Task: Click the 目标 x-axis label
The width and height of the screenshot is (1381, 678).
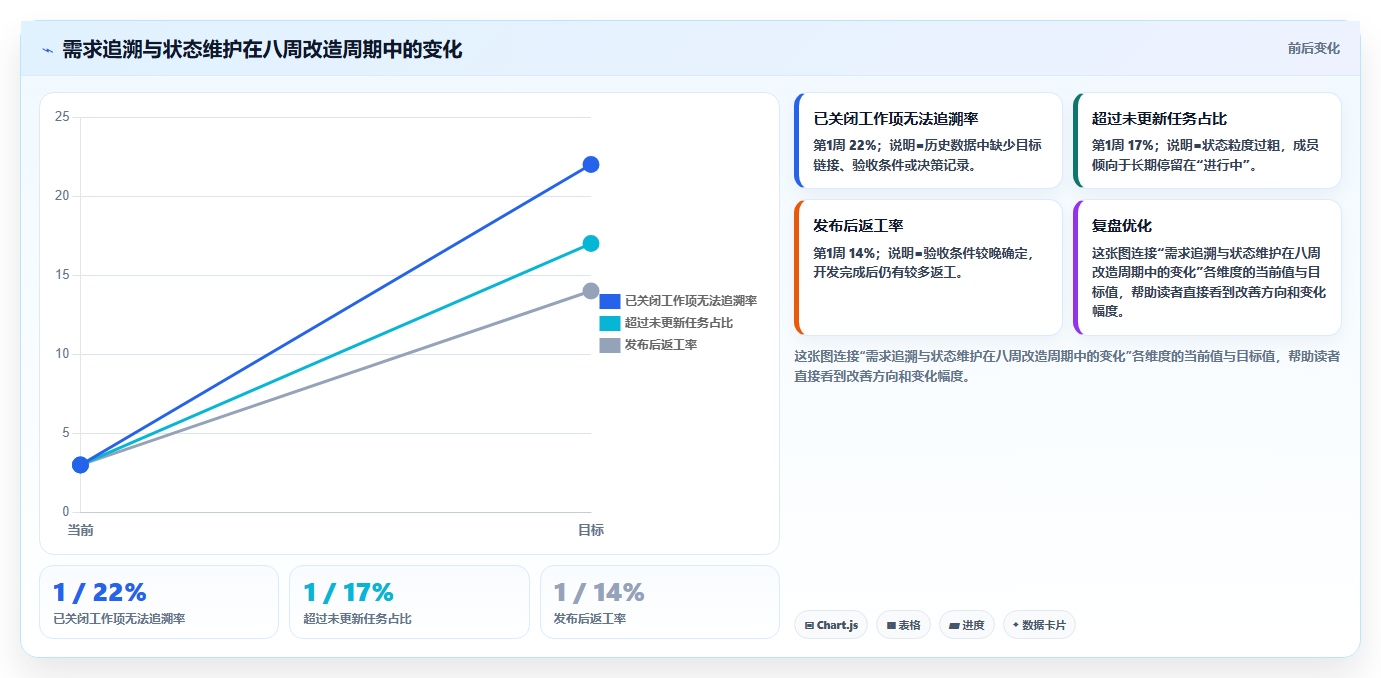Action: 591,530
